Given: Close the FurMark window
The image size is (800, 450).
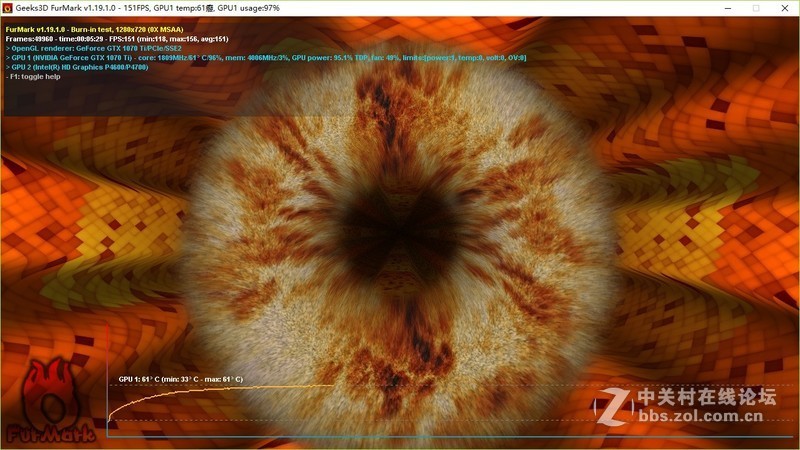Looking at the screenshot, I should coord(785,8).
